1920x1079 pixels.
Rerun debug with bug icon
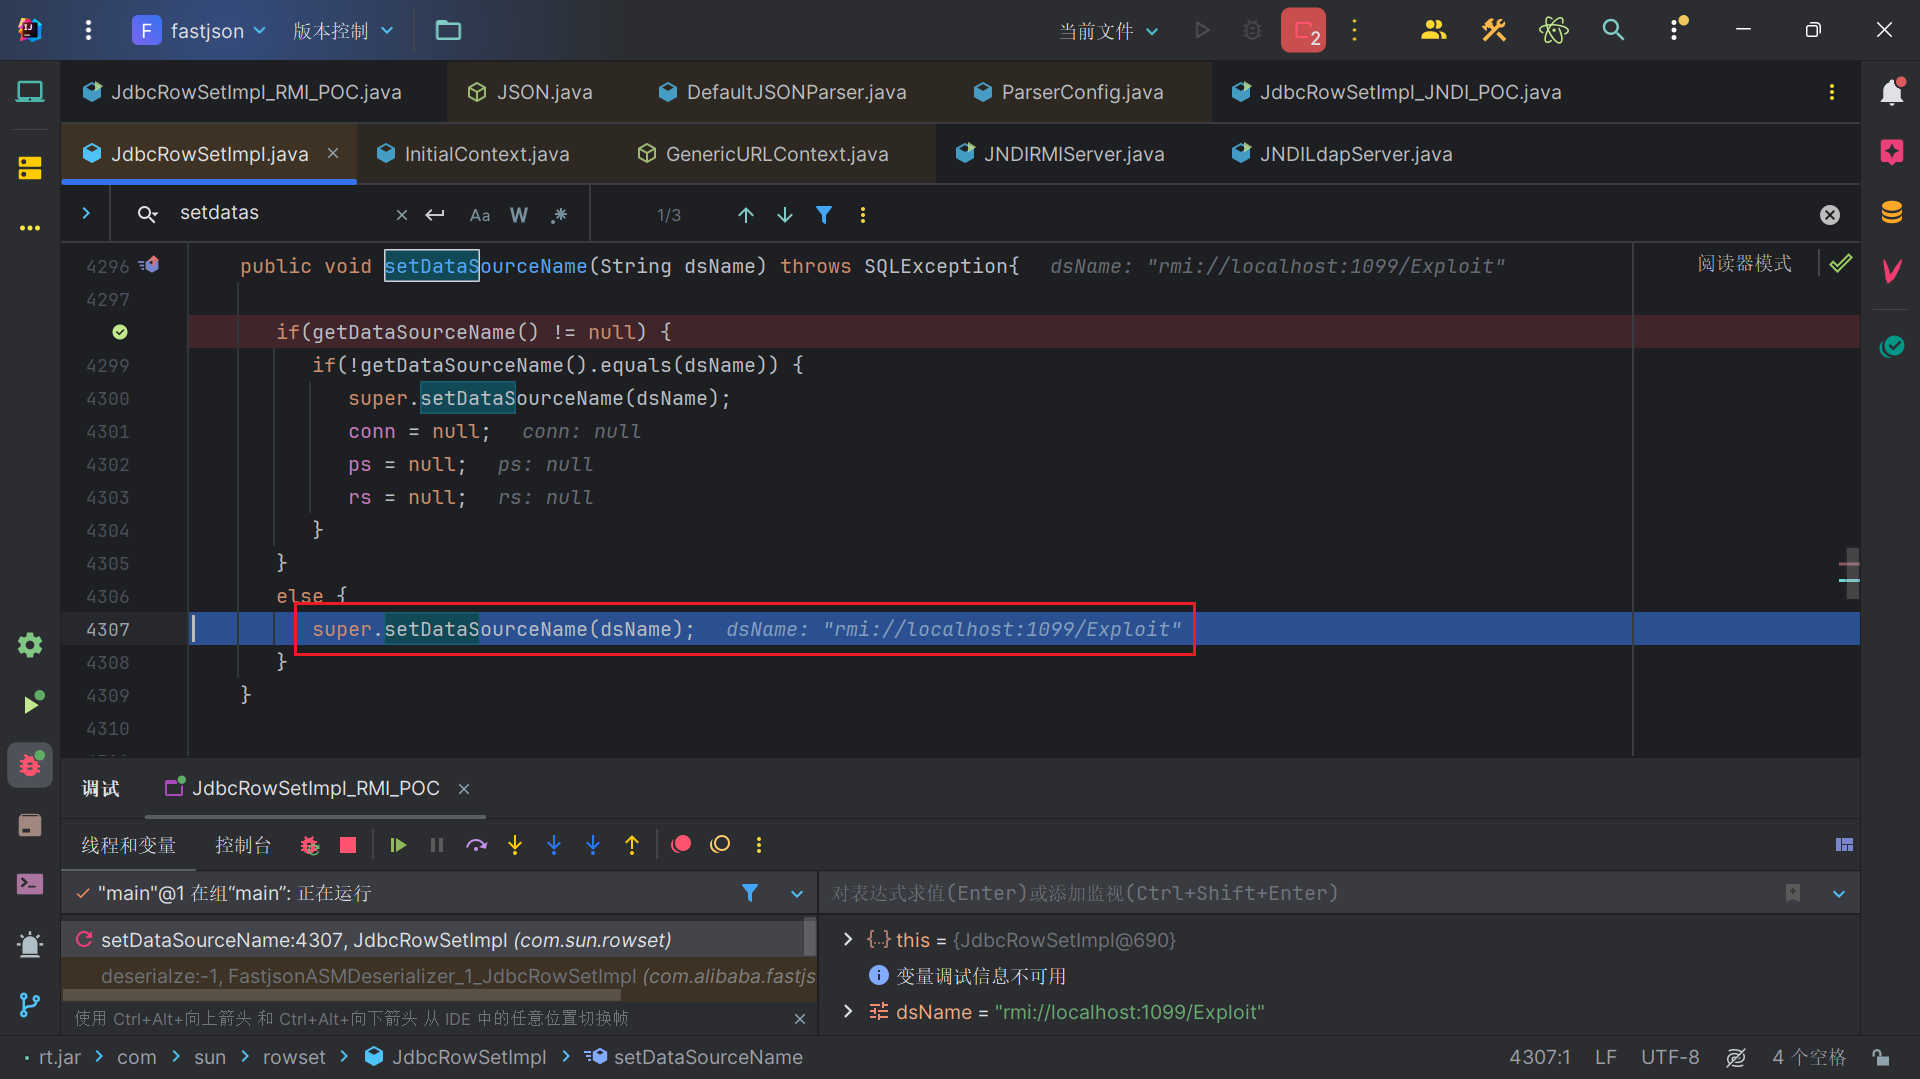click(x=310, y=845)
